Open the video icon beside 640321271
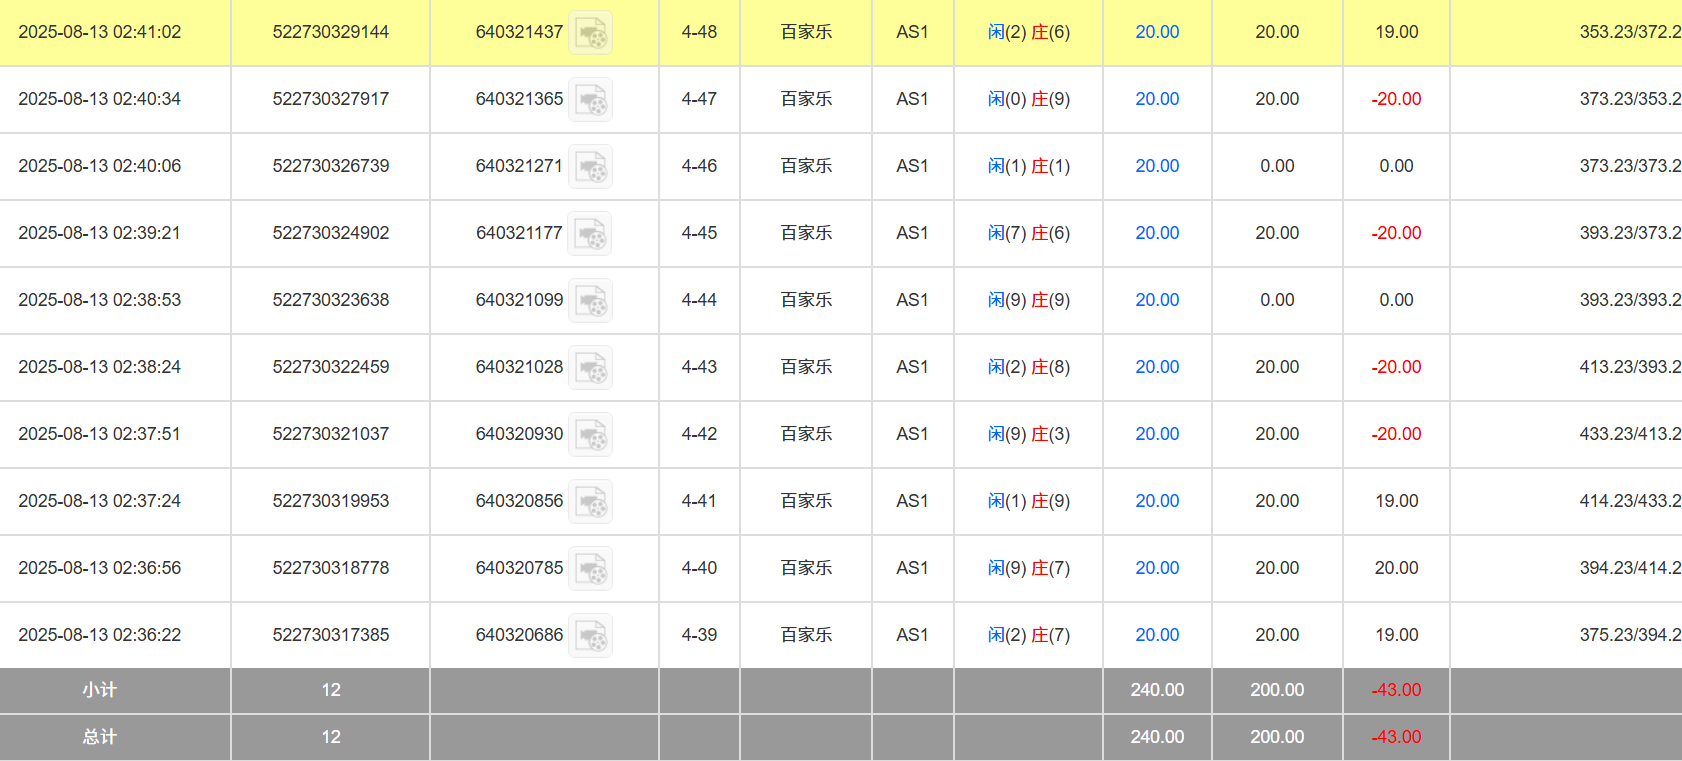The height and width of the screenshot is (761, 1682). coord(590,167)
